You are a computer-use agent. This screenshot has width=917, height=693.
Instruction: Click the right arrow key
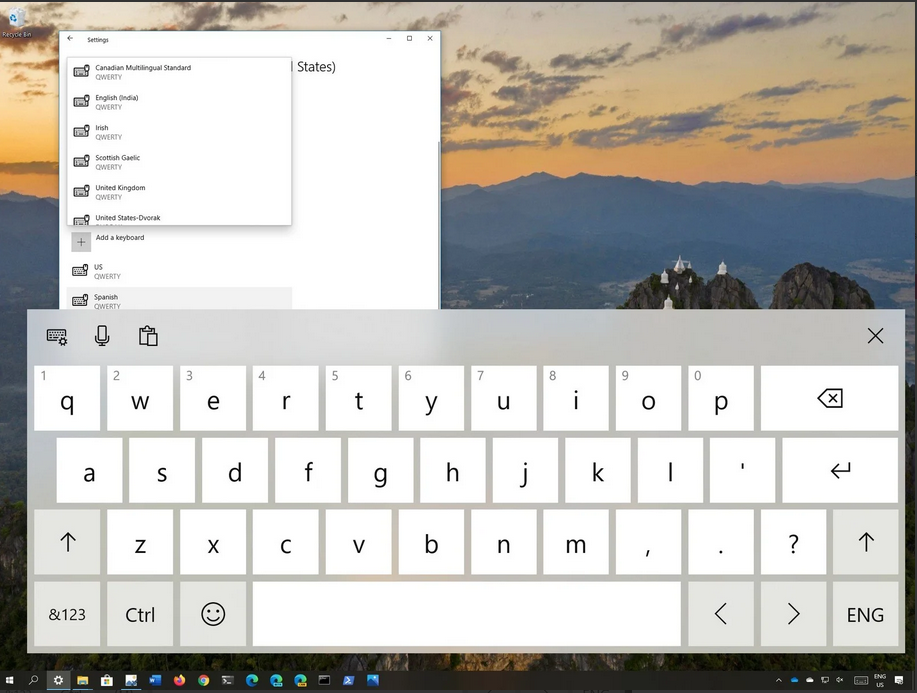pyautogui.click(x=793, y=614)
